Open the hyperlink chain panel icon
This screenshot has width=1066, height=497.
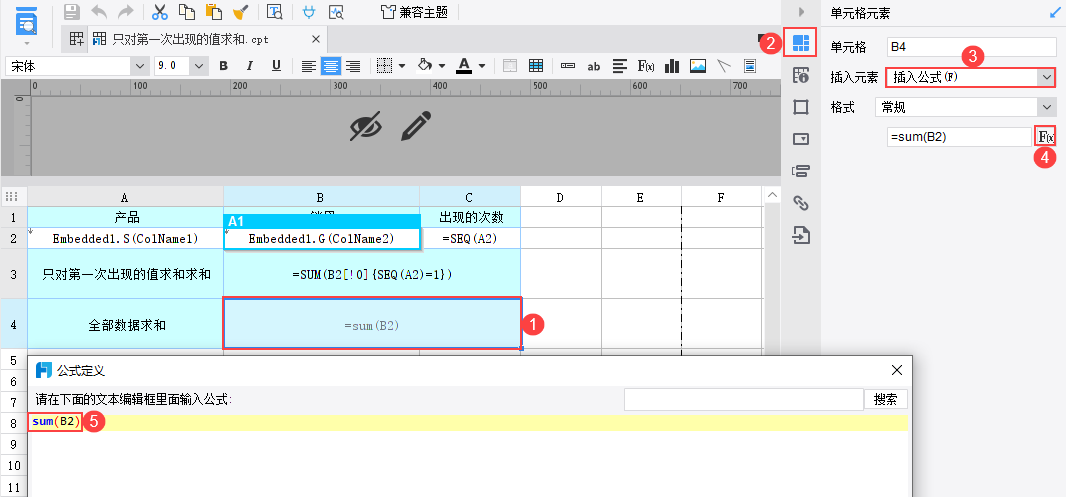[801, 203]
